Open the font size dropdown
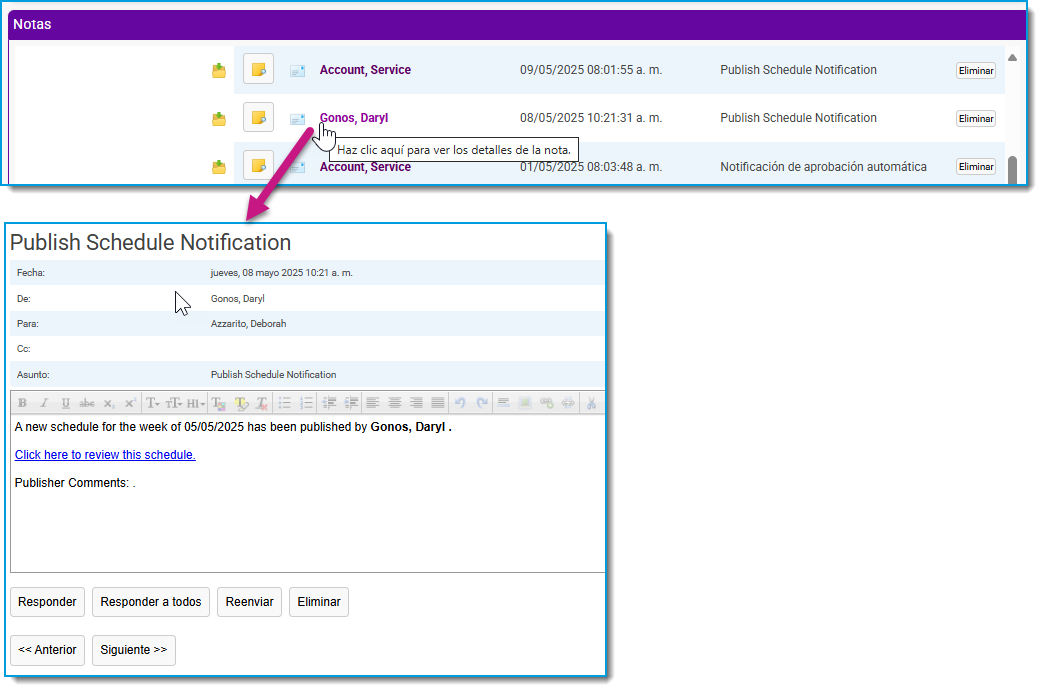Screen dimensions: 1042x691 click(x=173, y=403)
